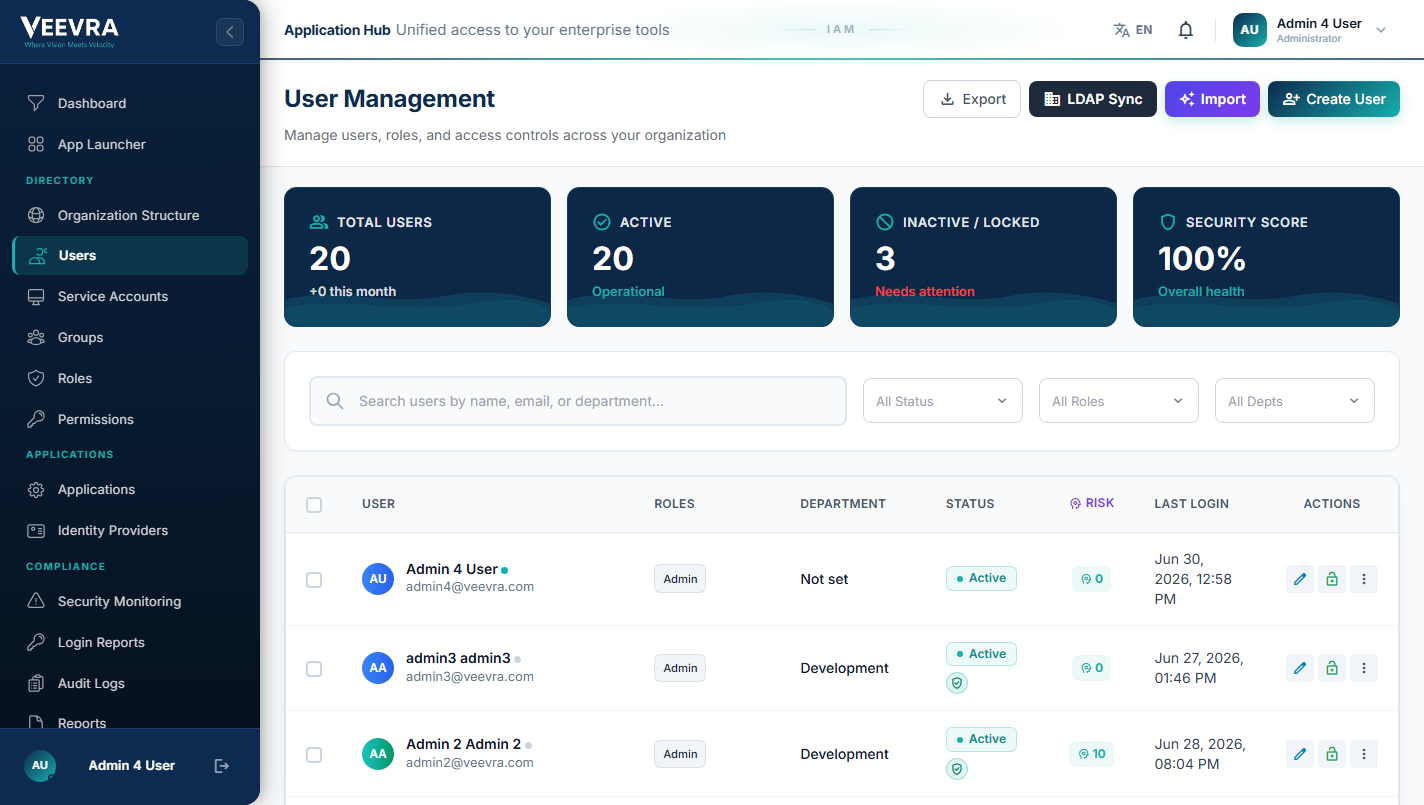
Task: Tick the checkbox for Admin 4 User row
Action: coord(314,580)
